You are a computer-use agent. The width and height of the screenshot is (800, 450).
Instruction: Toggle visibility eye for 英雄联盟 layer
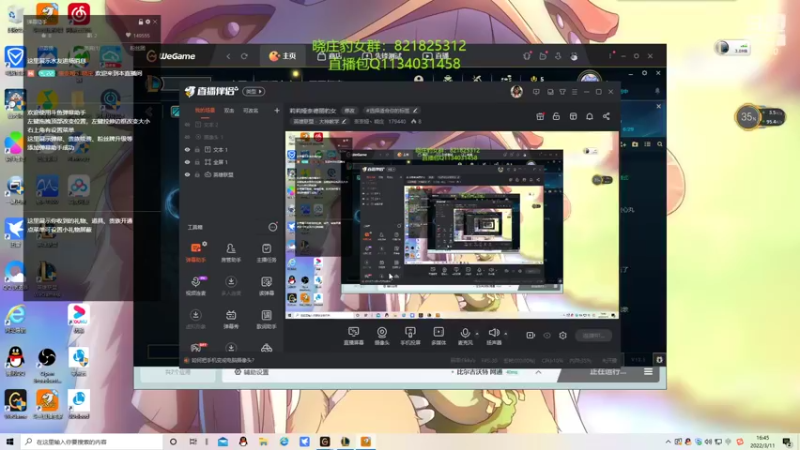coord(187,174)
